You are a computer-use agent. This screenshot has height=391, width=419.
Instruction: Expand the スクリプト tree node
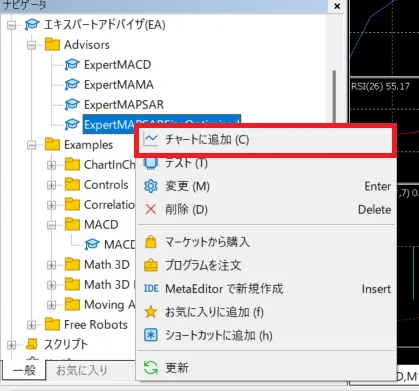(12, 345)
